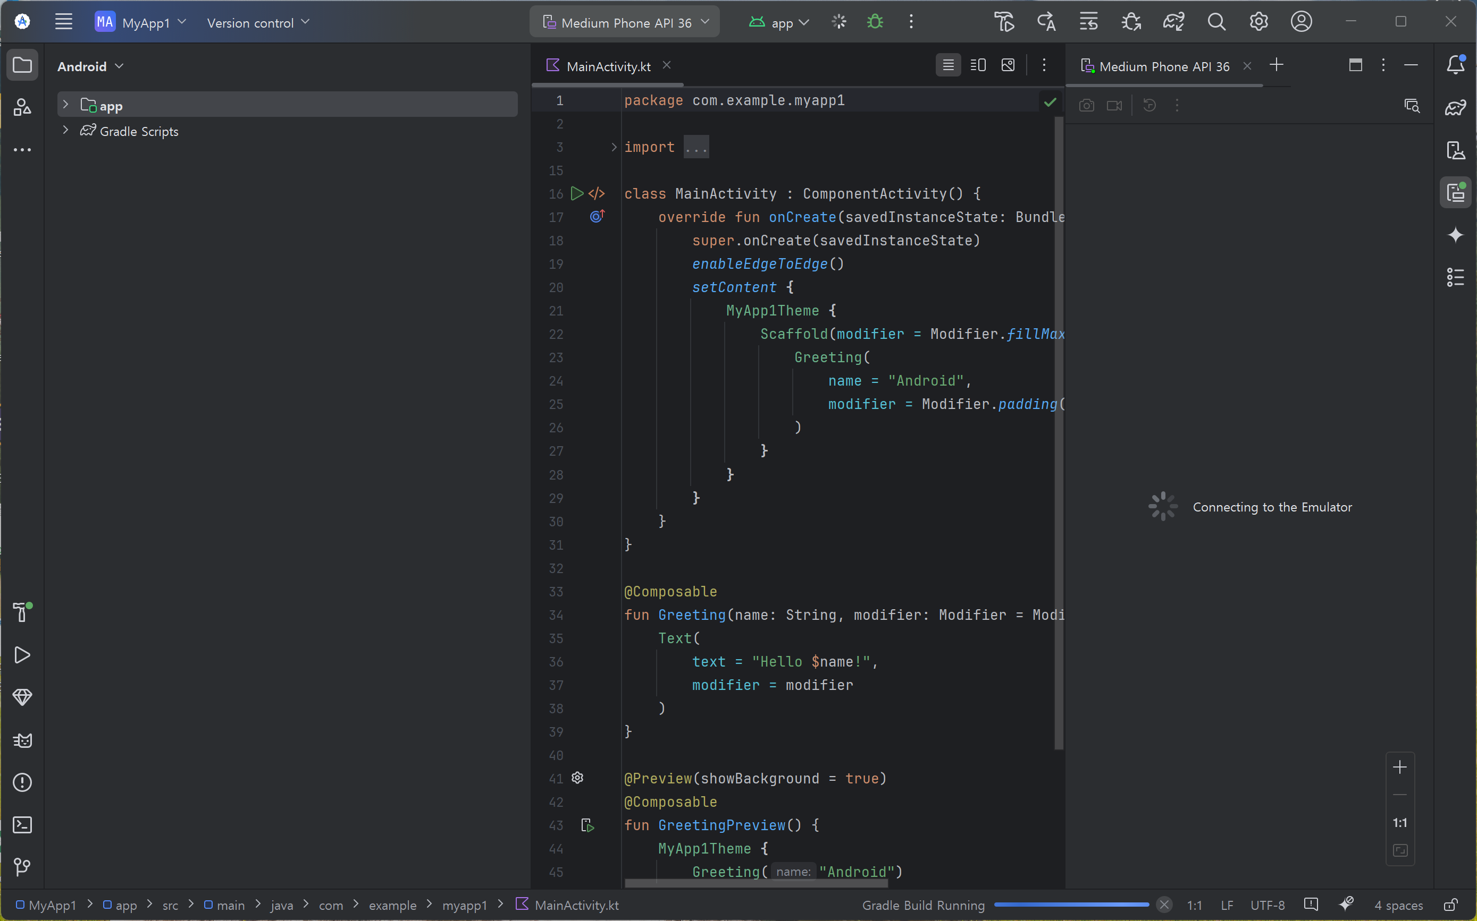Open editor tab options menu
The width and height of the screenshot is (1477, 921).
coord(1044,65)
